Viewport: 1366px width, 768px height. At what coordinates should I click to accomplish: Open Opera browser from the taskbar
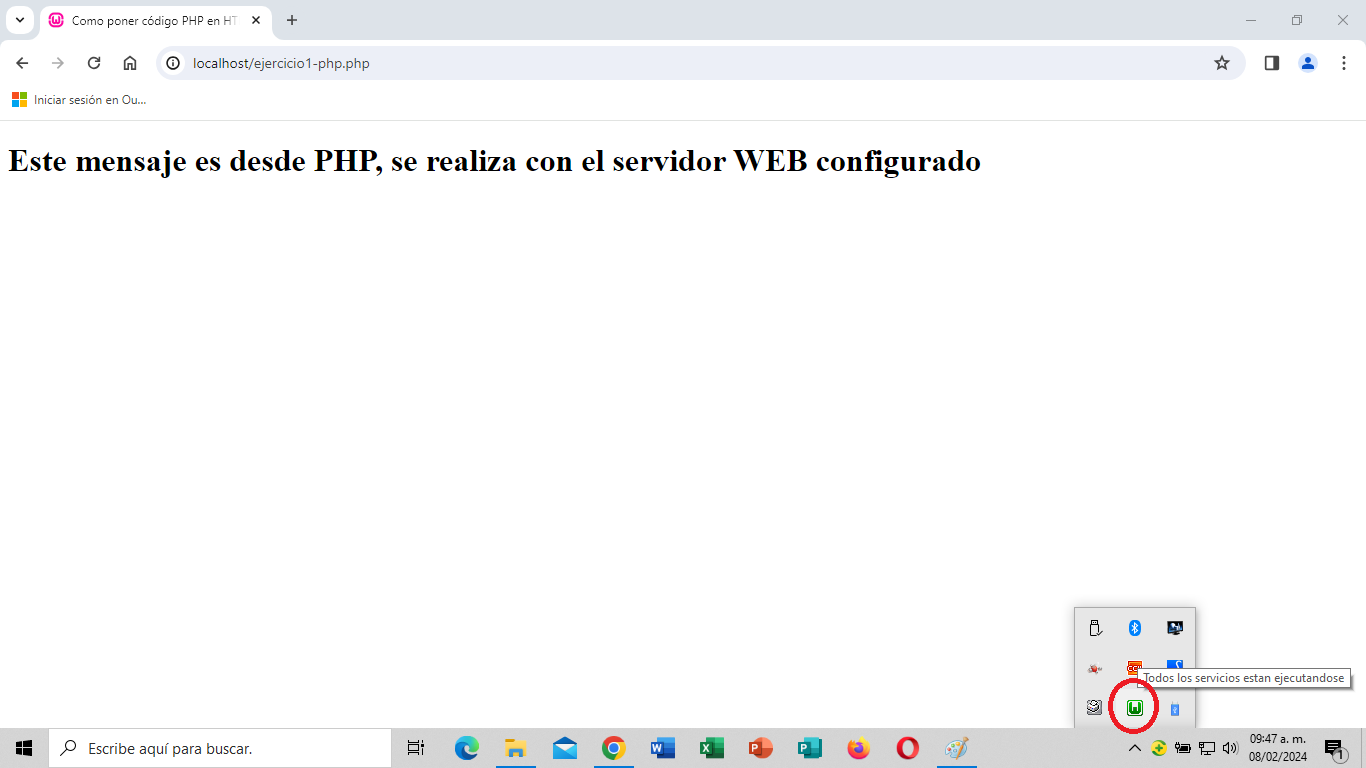tap(907, 748)
